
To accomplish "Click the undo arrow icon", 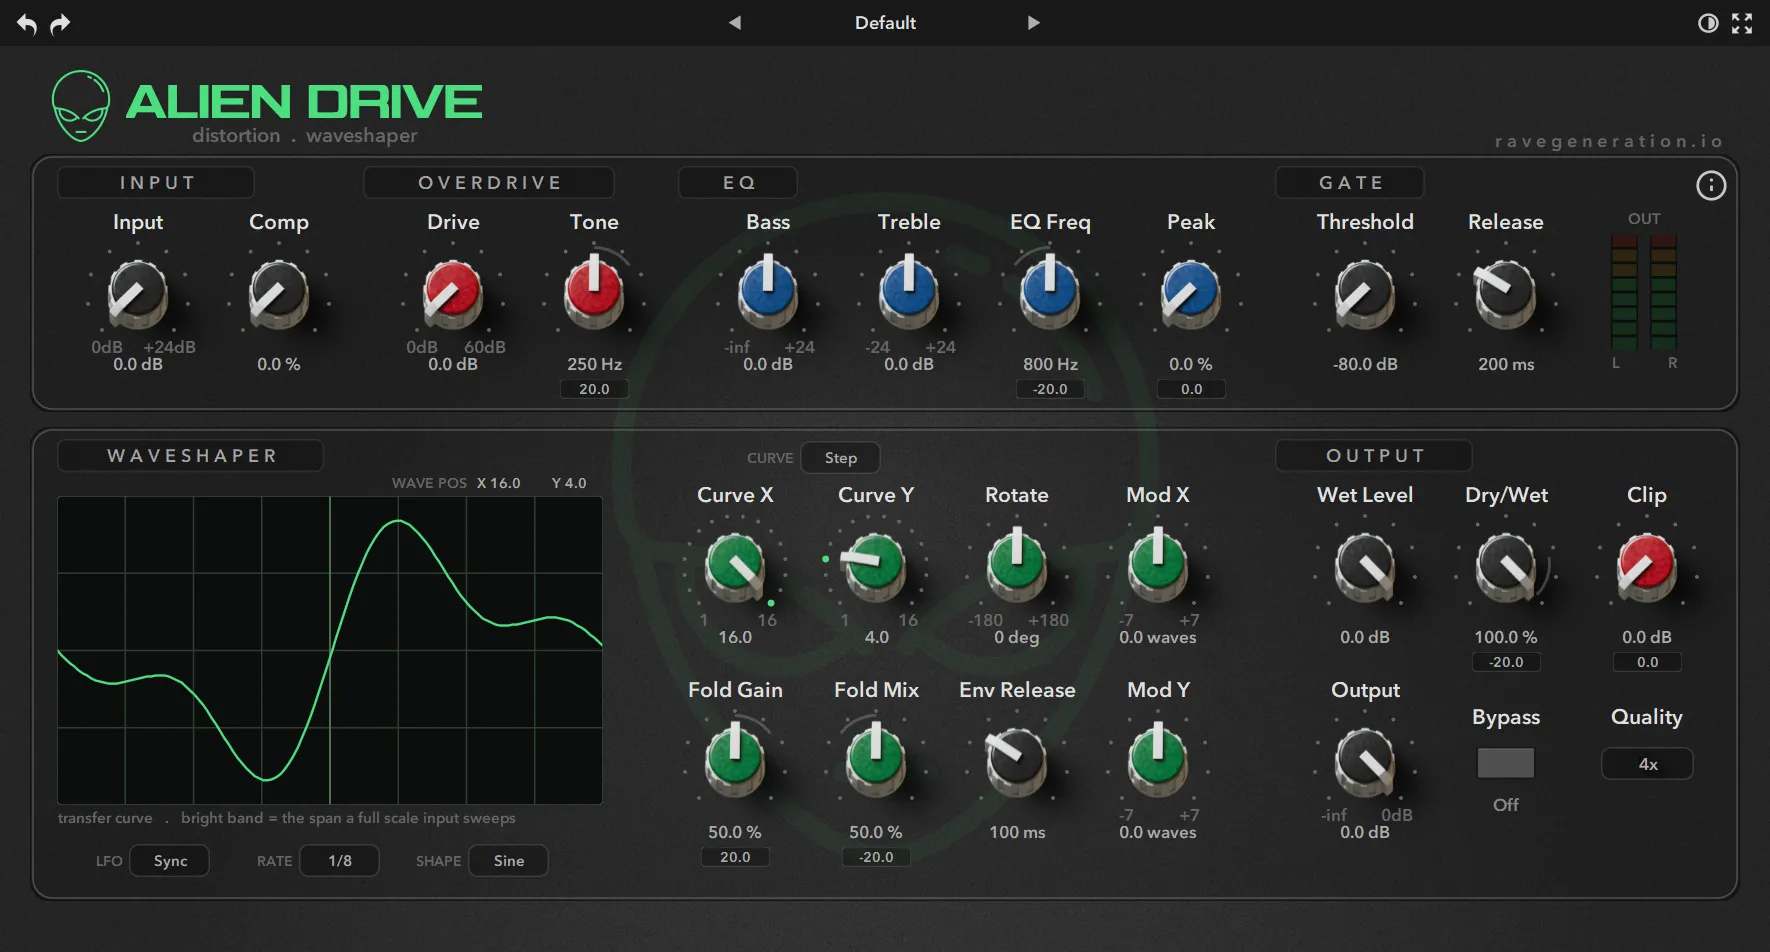I will point(27,24).
